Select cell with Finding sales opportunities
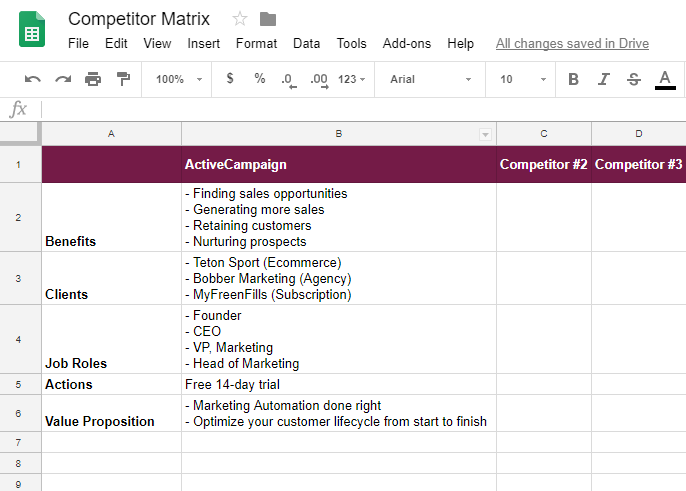The width and height of the screenshot is (686, 491). (339, 217)
